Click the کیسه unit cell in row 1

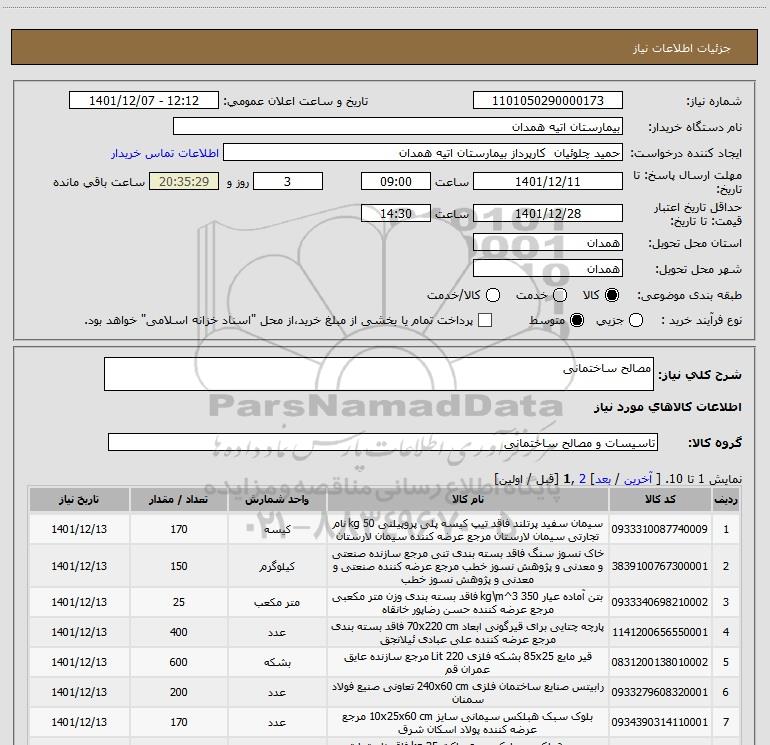click(x=277, y=529)
